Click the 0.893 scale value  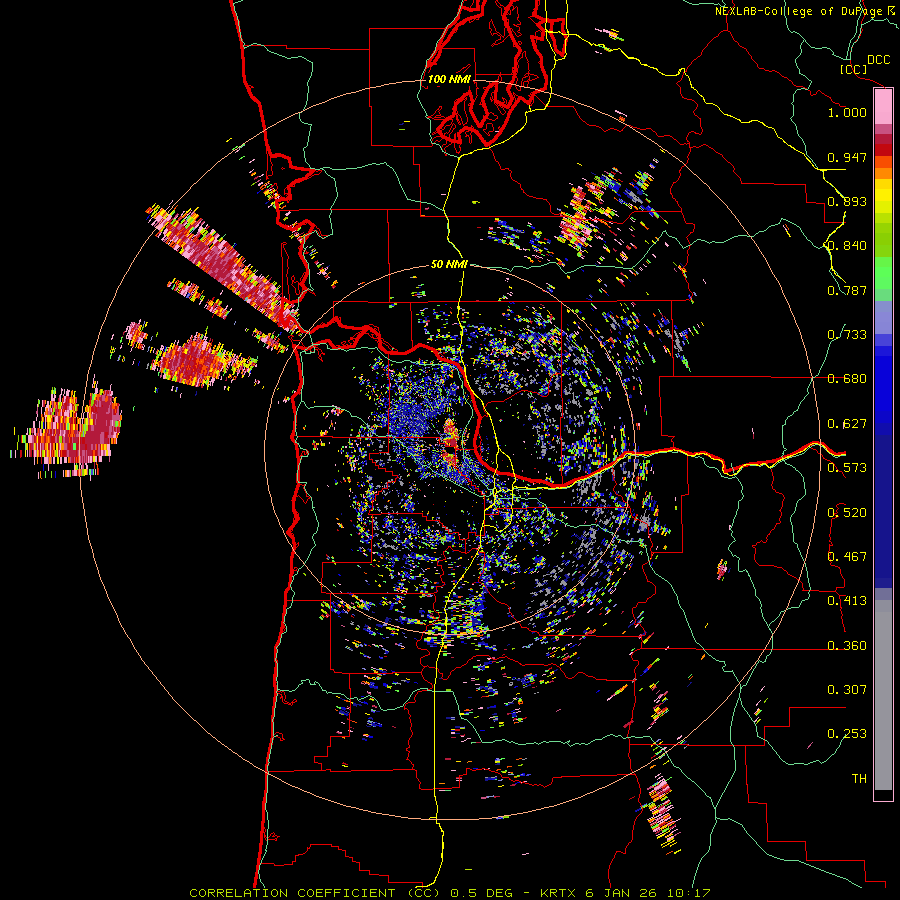pyautogui.click(x=847, y=201)
